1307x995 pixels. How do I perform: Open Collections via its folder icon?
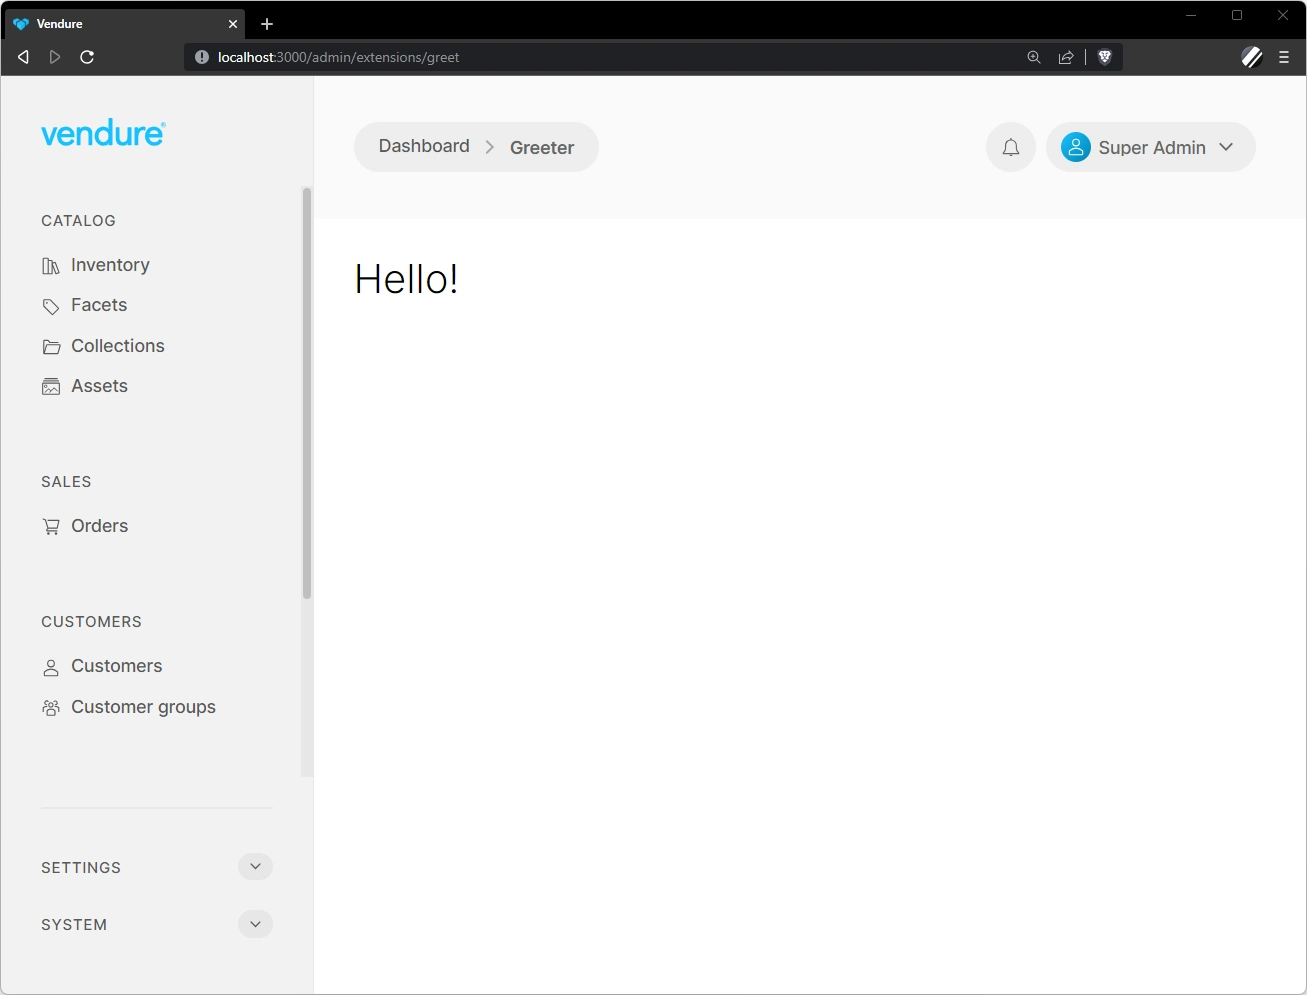pos(51,345)
